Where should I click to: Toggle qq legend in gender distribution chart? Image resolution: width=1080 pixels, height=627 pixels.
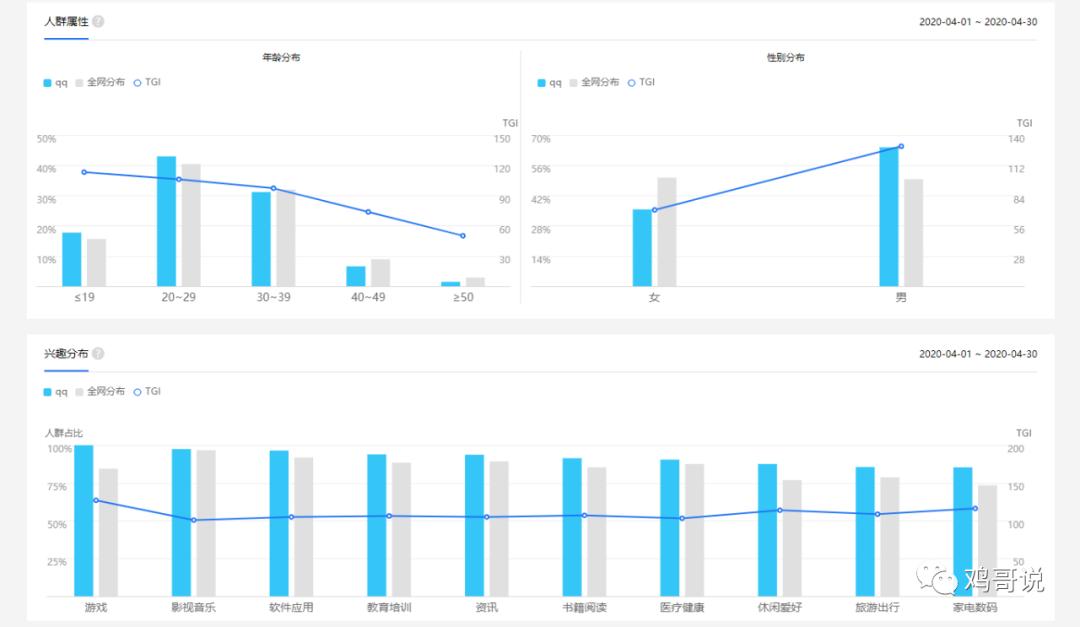tap(549, 82)
